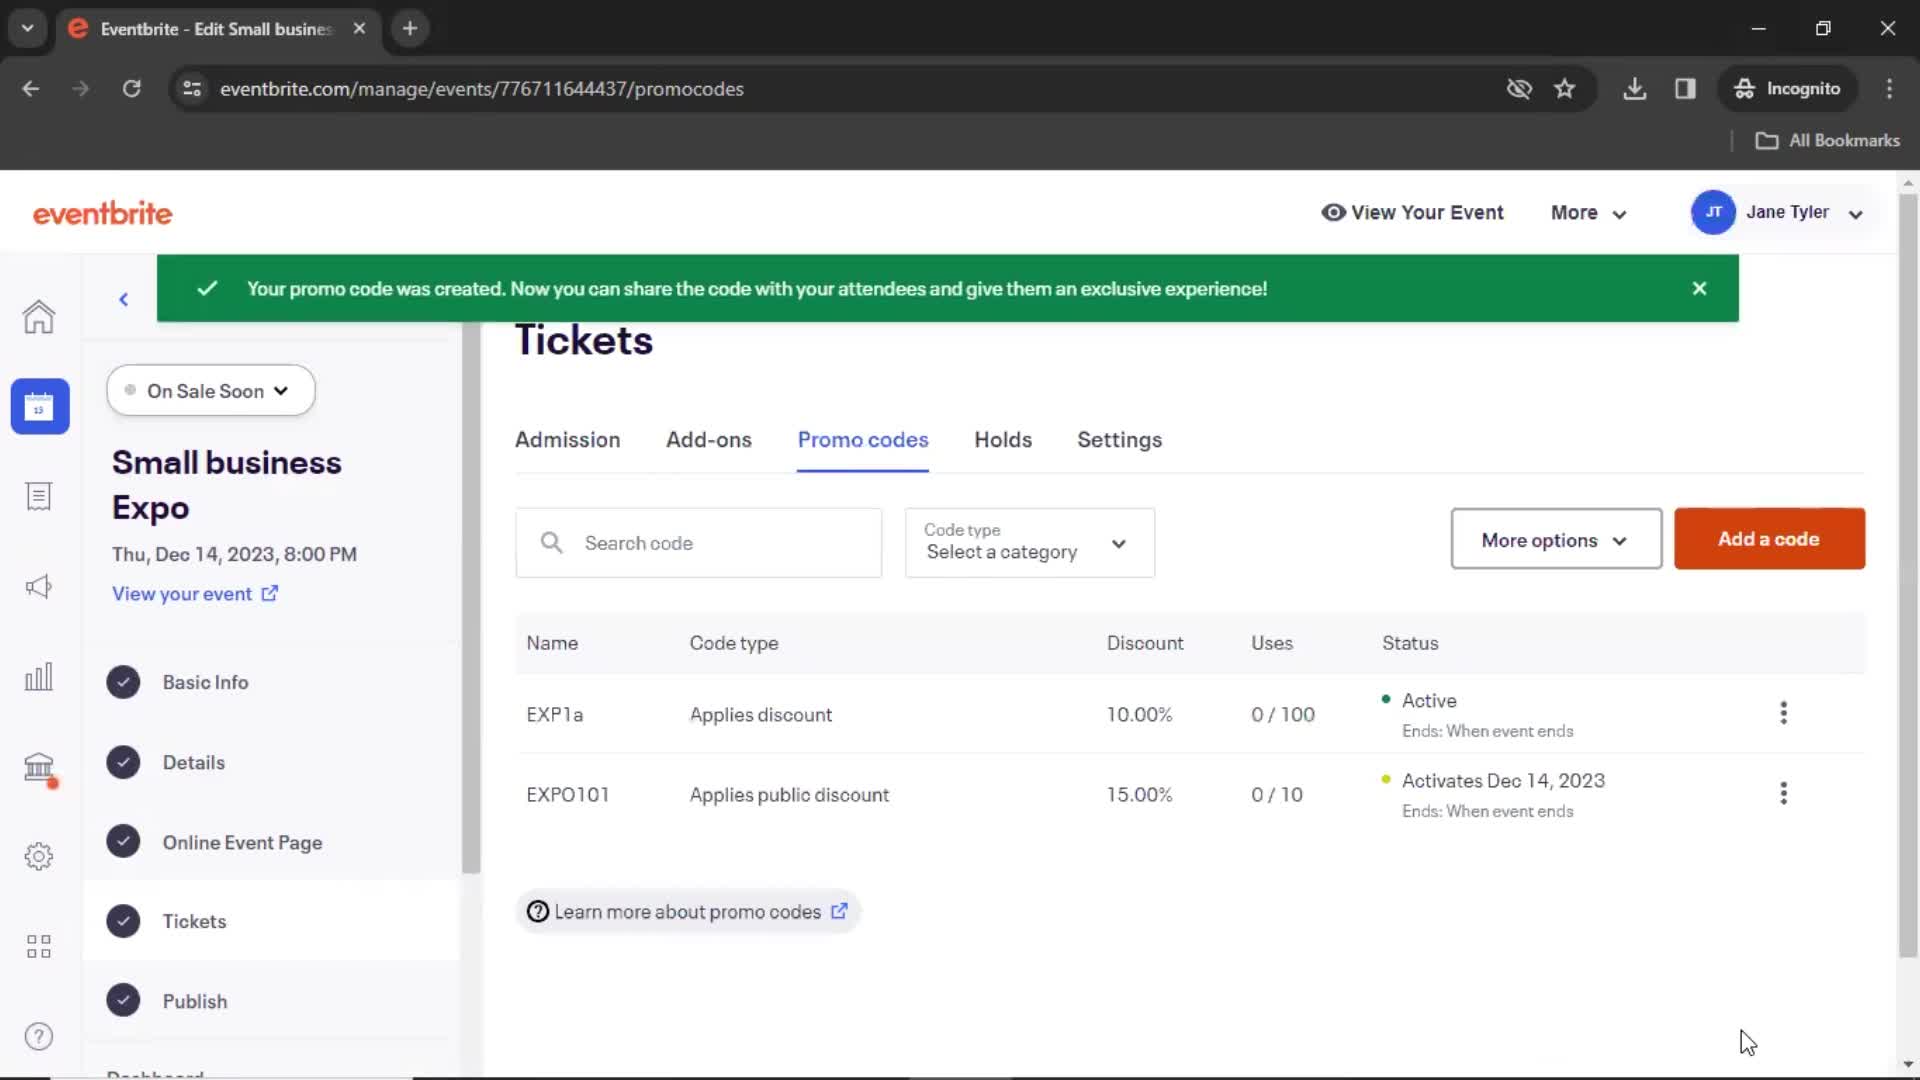Go back in browser history
The width and height of the screenshot is (1920, 1080).
click(x=30, y=88)
